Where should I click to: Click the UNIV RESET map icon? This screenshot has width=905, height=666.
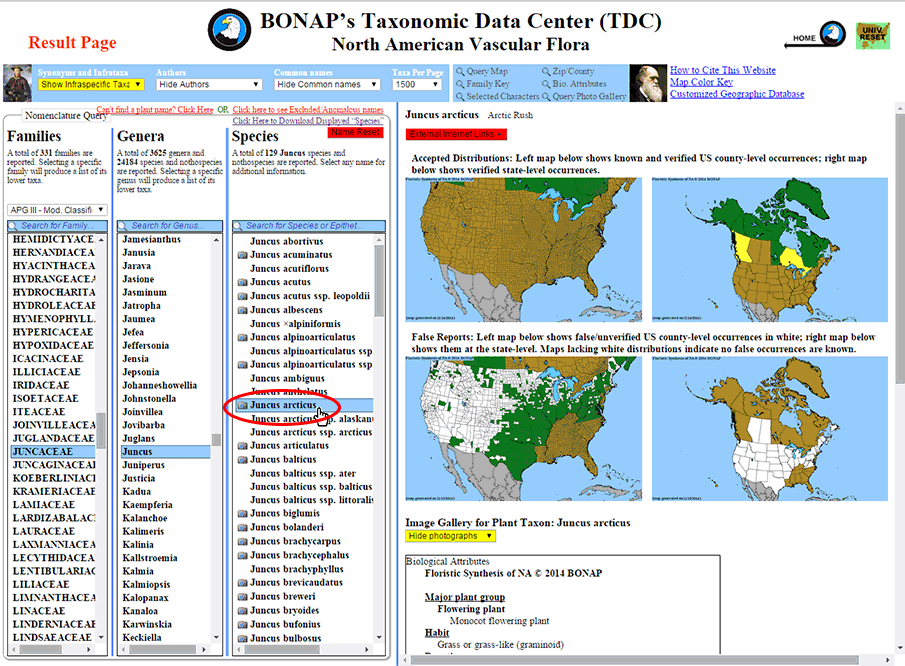[x=872, y=35]
